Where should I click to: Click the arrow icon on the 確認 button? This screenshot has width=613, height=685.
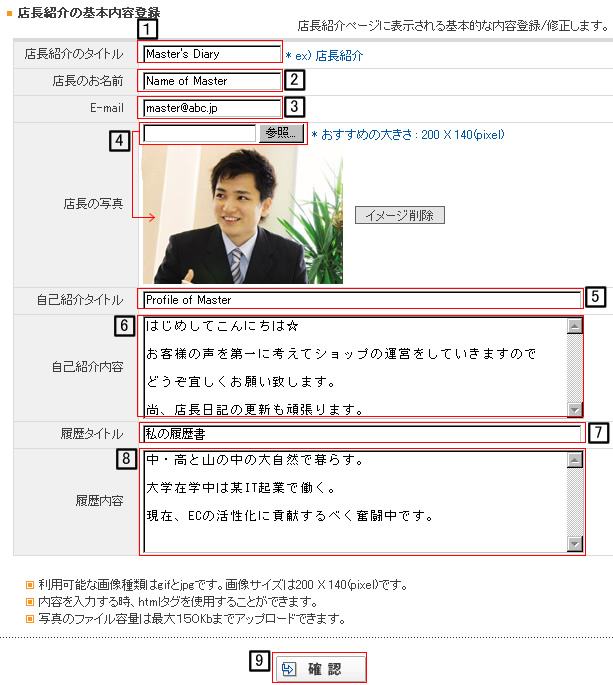[289, 669]
